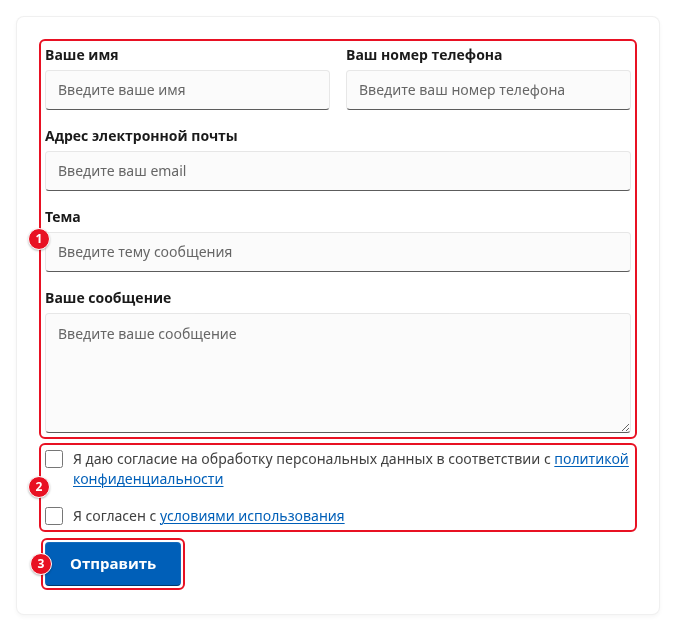Click the Отправить submit button
Screen dimensions: 676x630
click(113, 564)
